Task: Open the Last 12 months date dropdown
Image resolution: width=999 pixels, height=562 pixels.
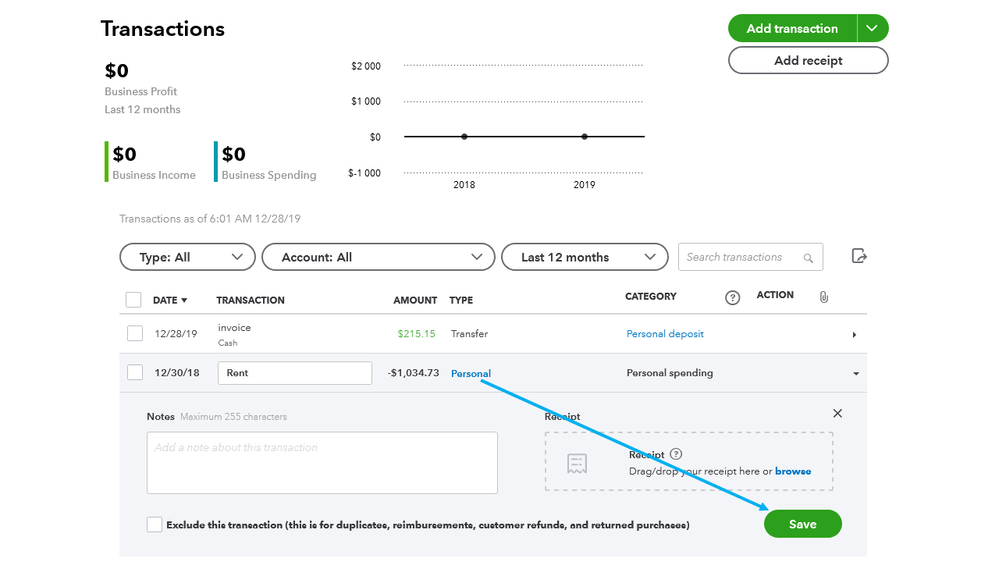Action: point(584,257)
